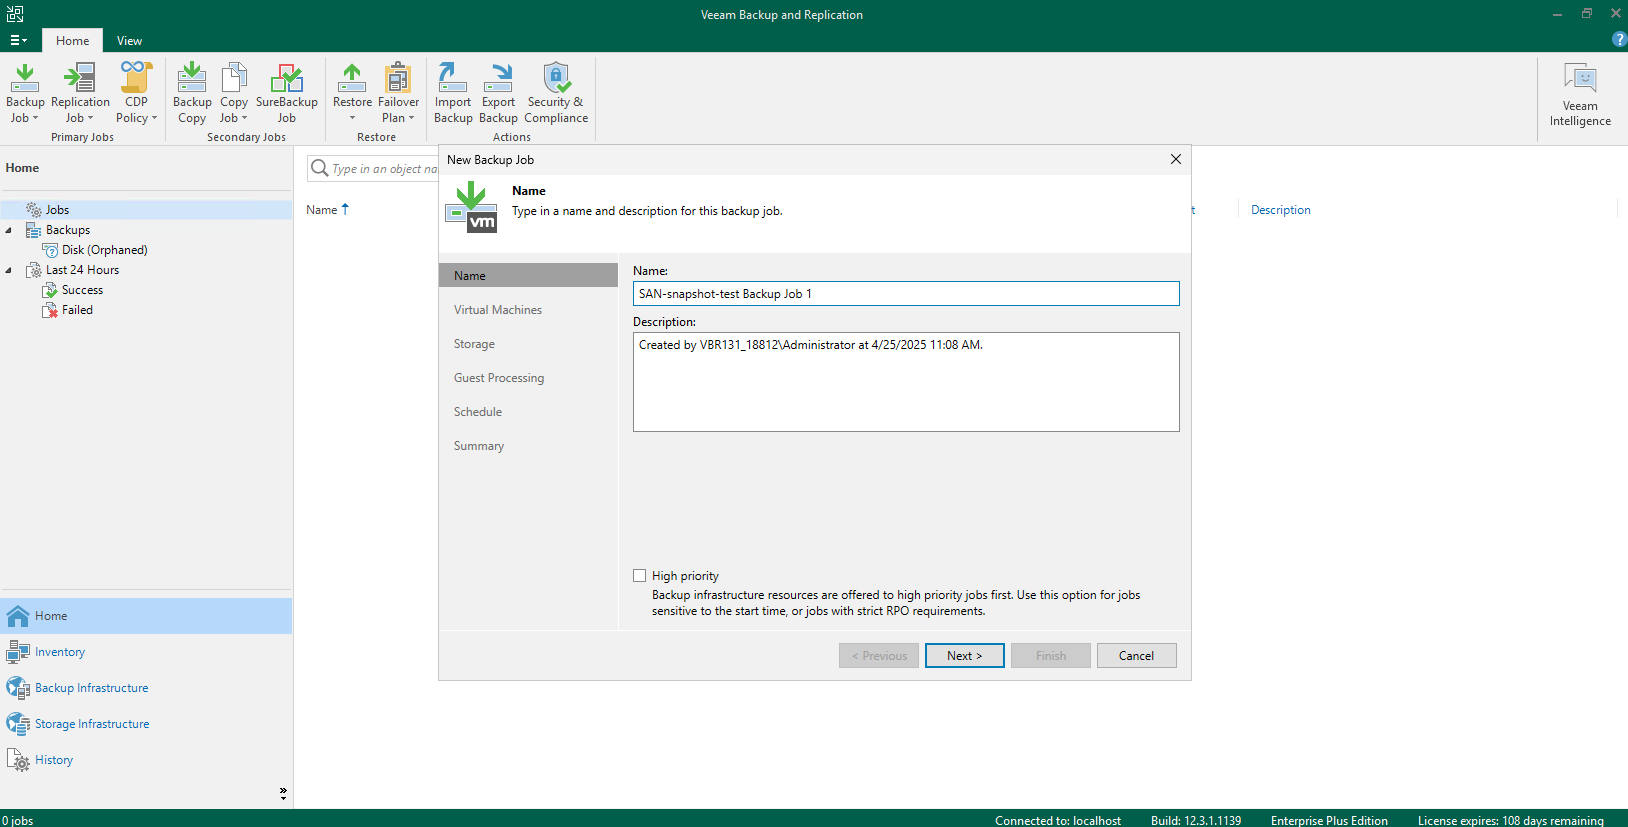Select Disk (Orphaned) tree node

[x=104, y=250]
